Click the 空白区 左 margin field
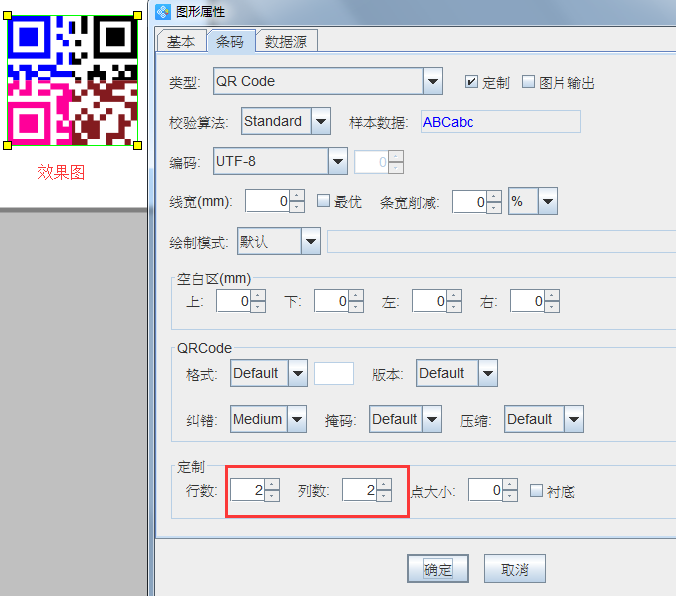 [429, 301]
